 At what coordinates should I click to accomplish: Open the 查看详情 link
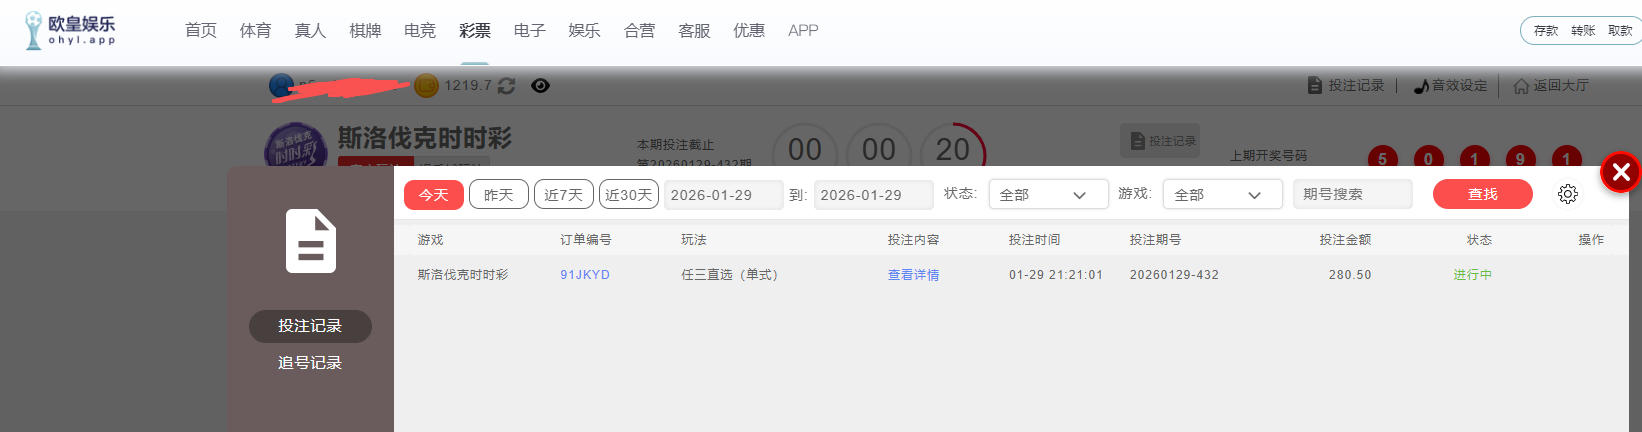coord(913,275)
